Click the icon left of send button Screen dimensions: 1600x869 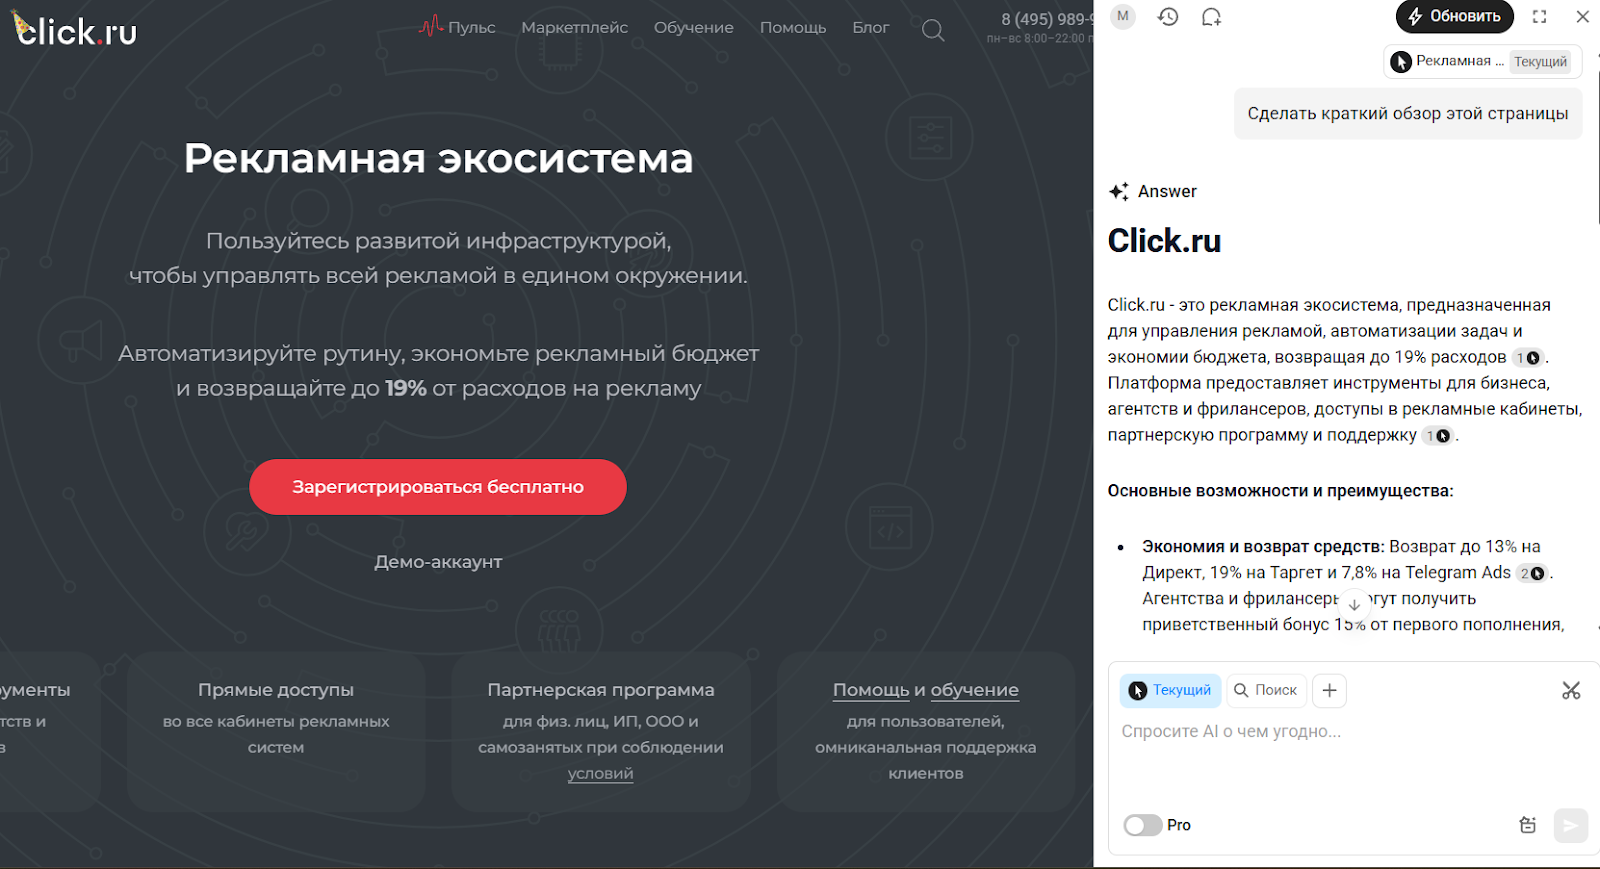[x=1527, y=825]
